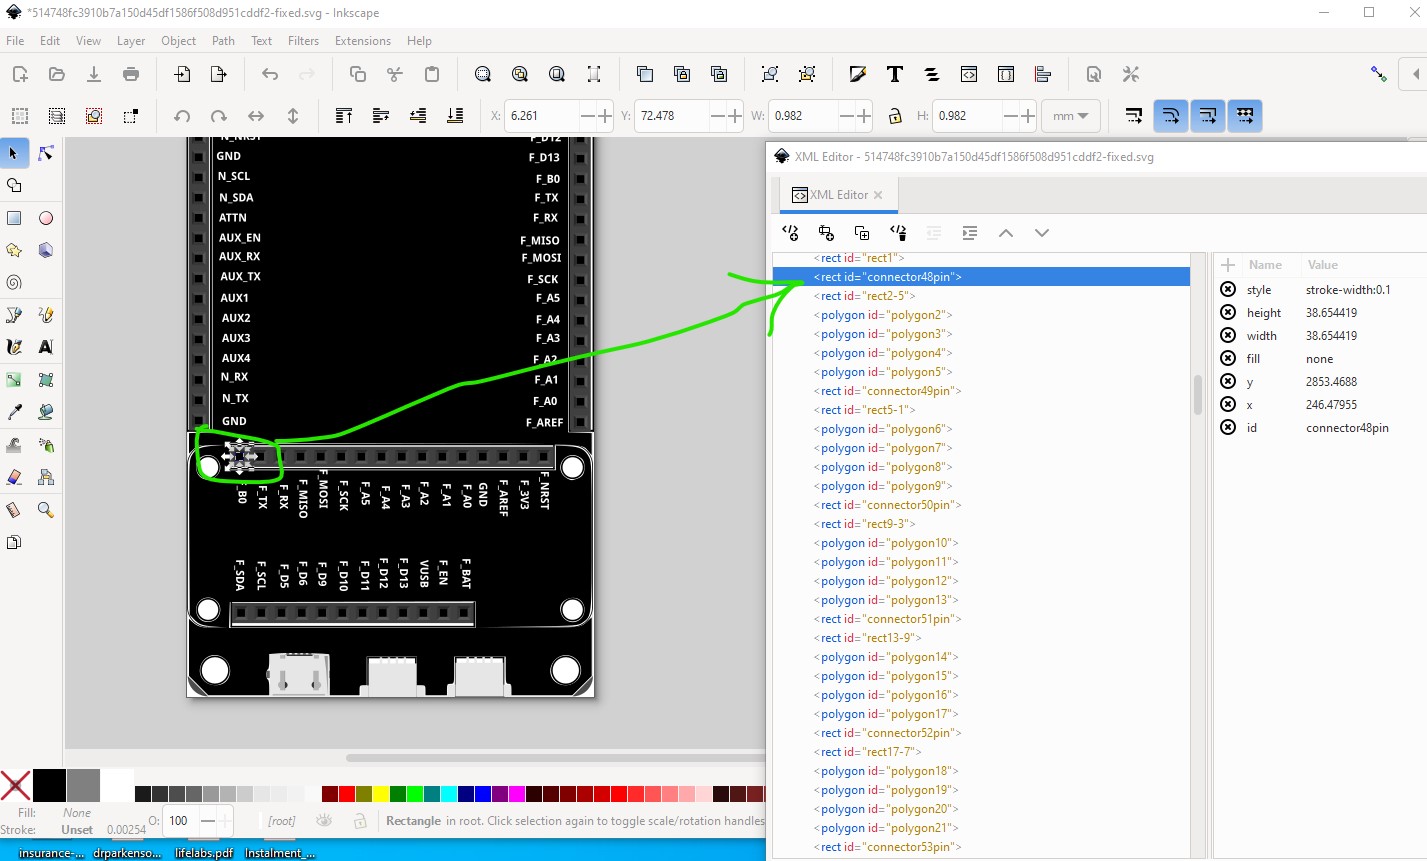Click raise node up chevron in XML Editor

pyautogui.click(x=1006, y=233)
